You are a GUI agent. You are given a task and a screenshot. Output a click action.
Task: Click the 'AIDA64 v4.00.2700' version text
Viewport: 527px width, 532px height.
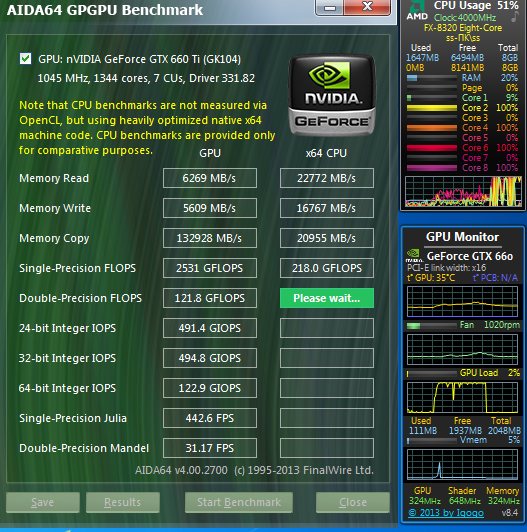click(181, 470)
